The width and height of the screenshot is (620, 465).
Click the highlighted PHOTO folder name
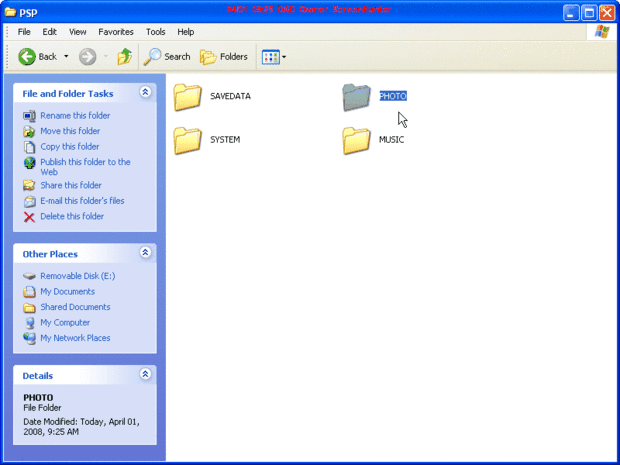(393, 96)
